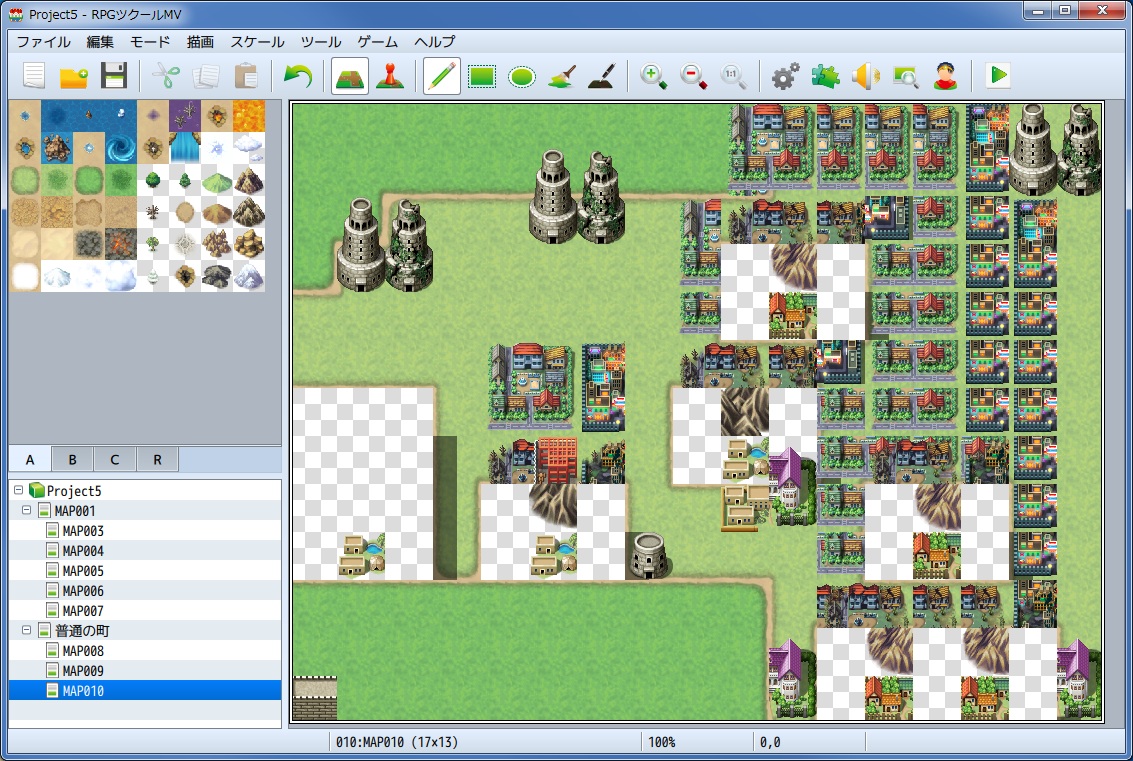Collapse the Project5 tree root
Image resolution: width=1133 pixels, height=761 pixels.
(x=19, y=490)
